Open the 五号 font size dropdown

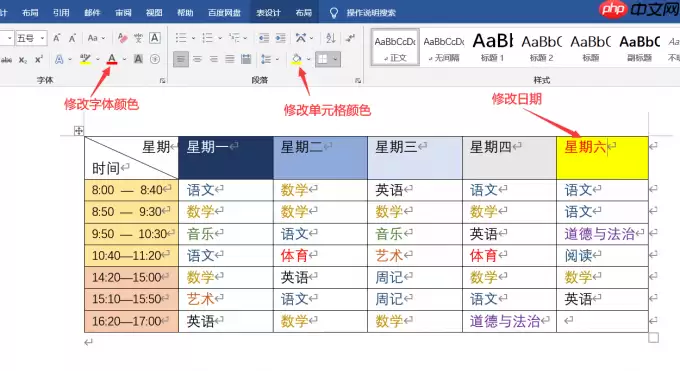42,38
